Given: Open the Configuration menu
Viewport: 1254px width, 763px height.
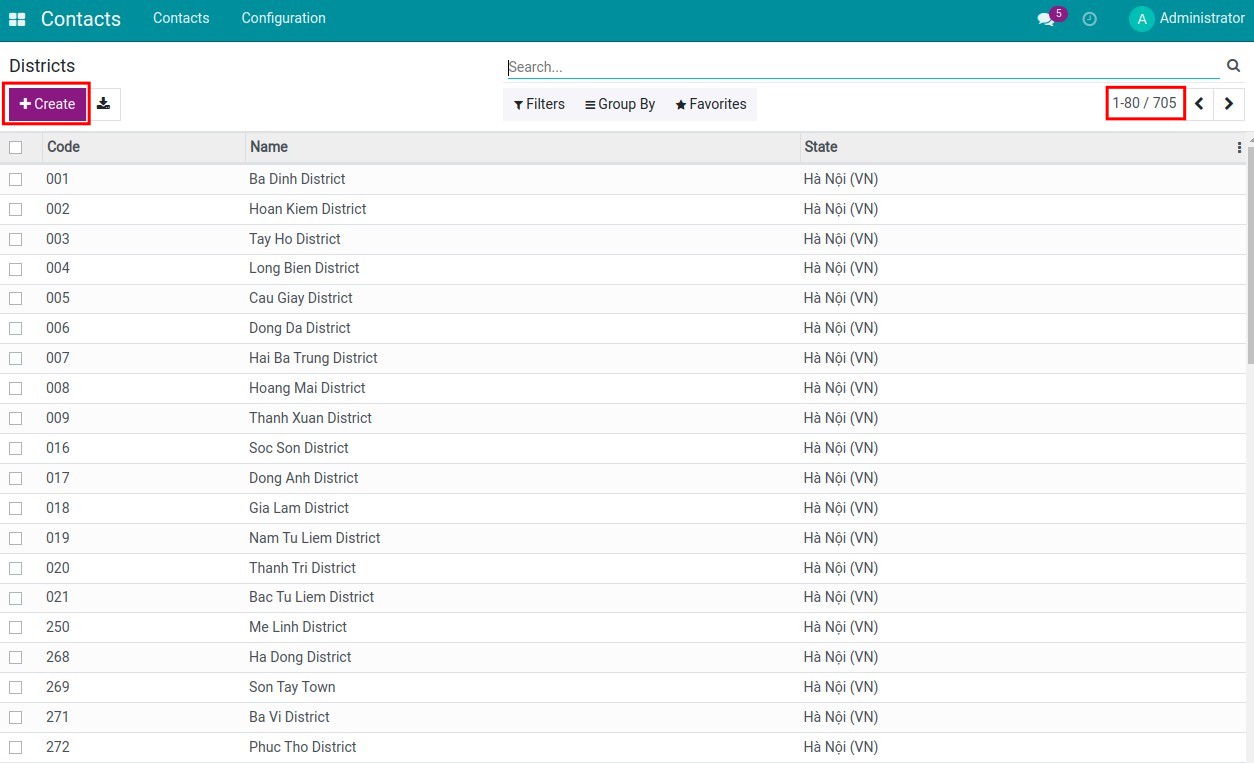Looking at the screenshot, I should [x=283, y=18].
